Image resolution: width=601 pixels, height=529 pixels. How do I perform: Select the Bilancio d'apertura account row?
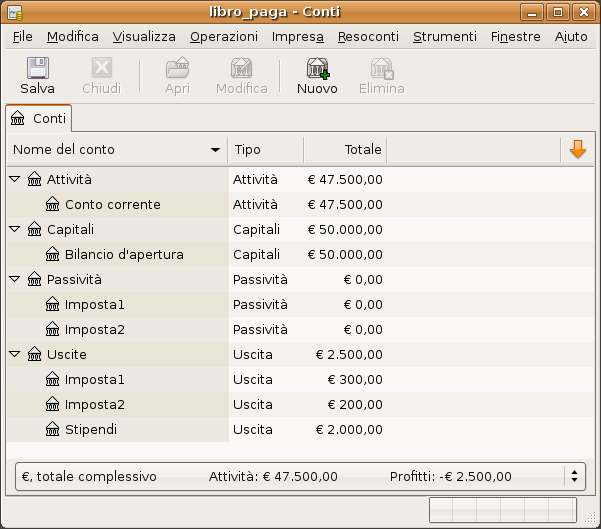[124, 255]
